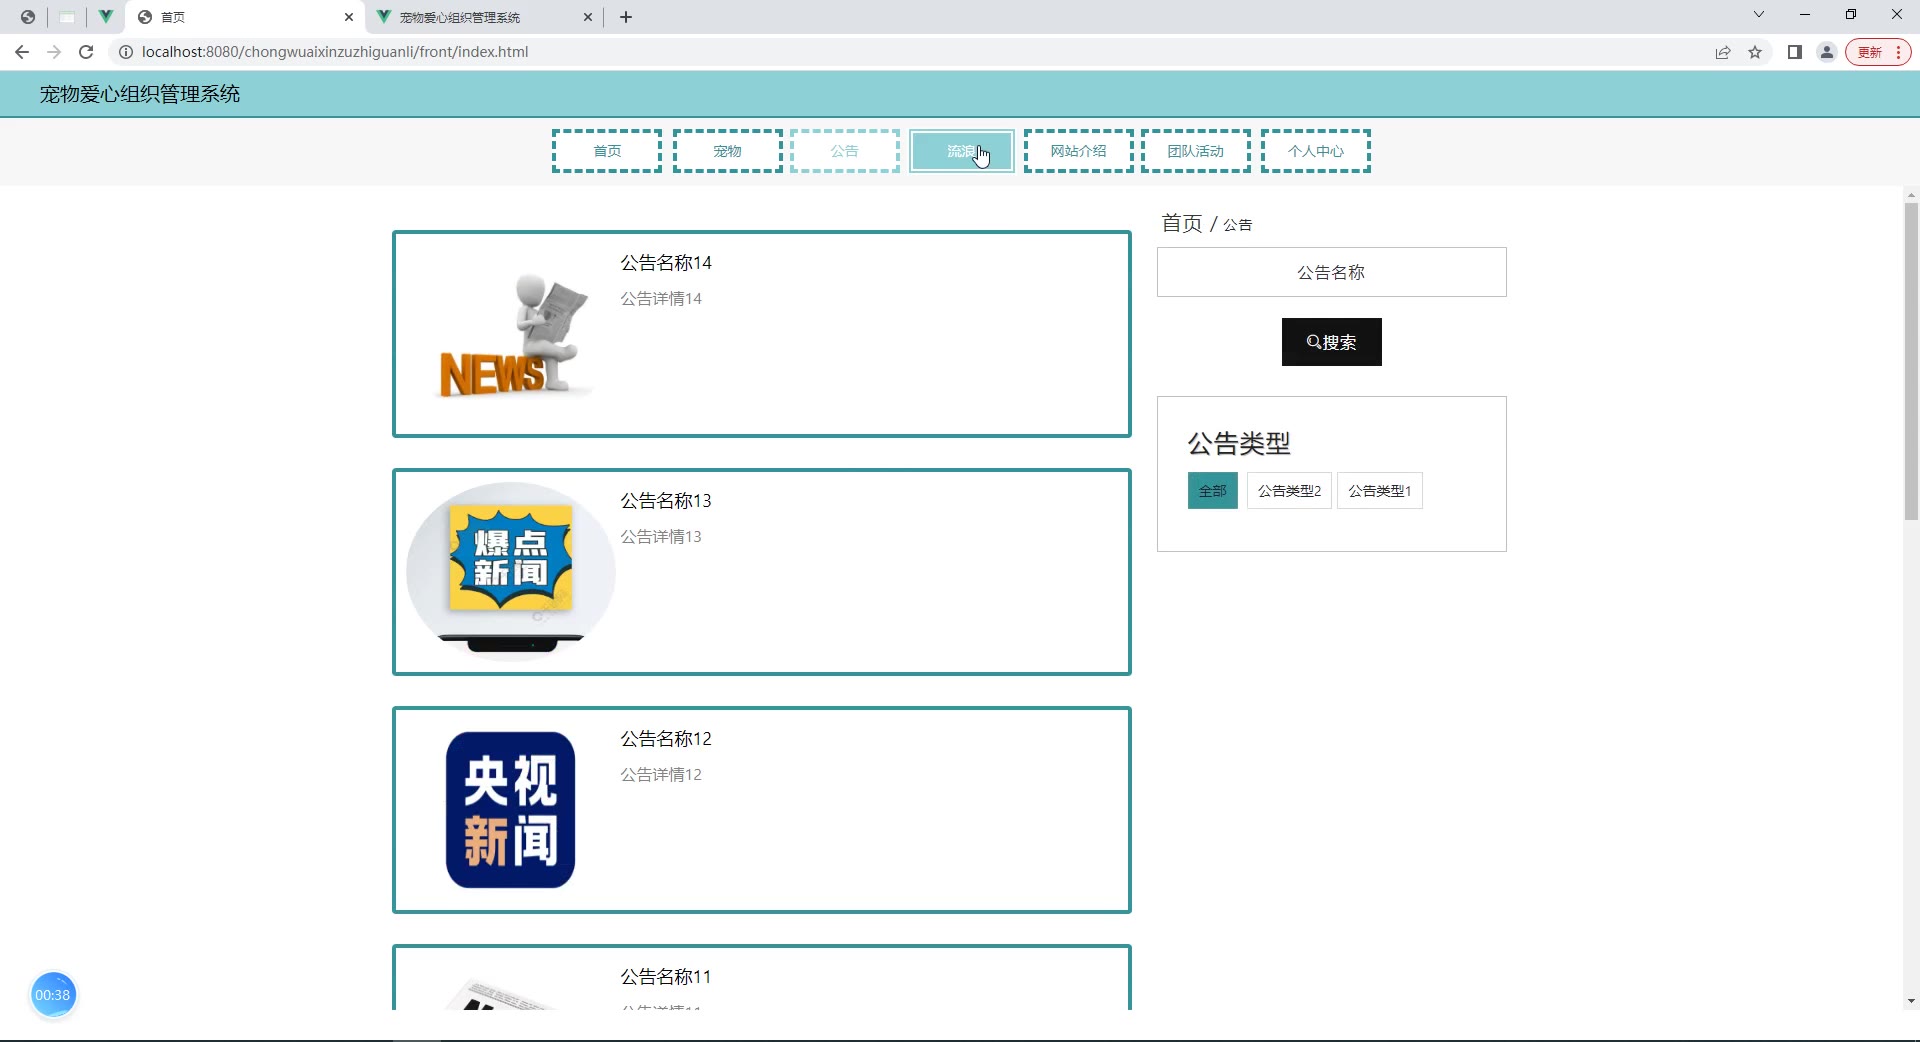This screenshot has height=1042, width=1920.
Task: Open a new browser tab
Action: click(x=626, y=17)
